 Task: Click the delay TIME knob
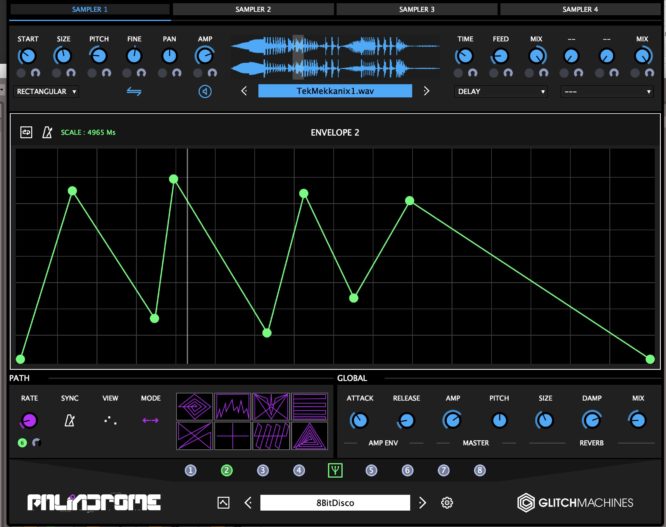click(x=465, y=56)
